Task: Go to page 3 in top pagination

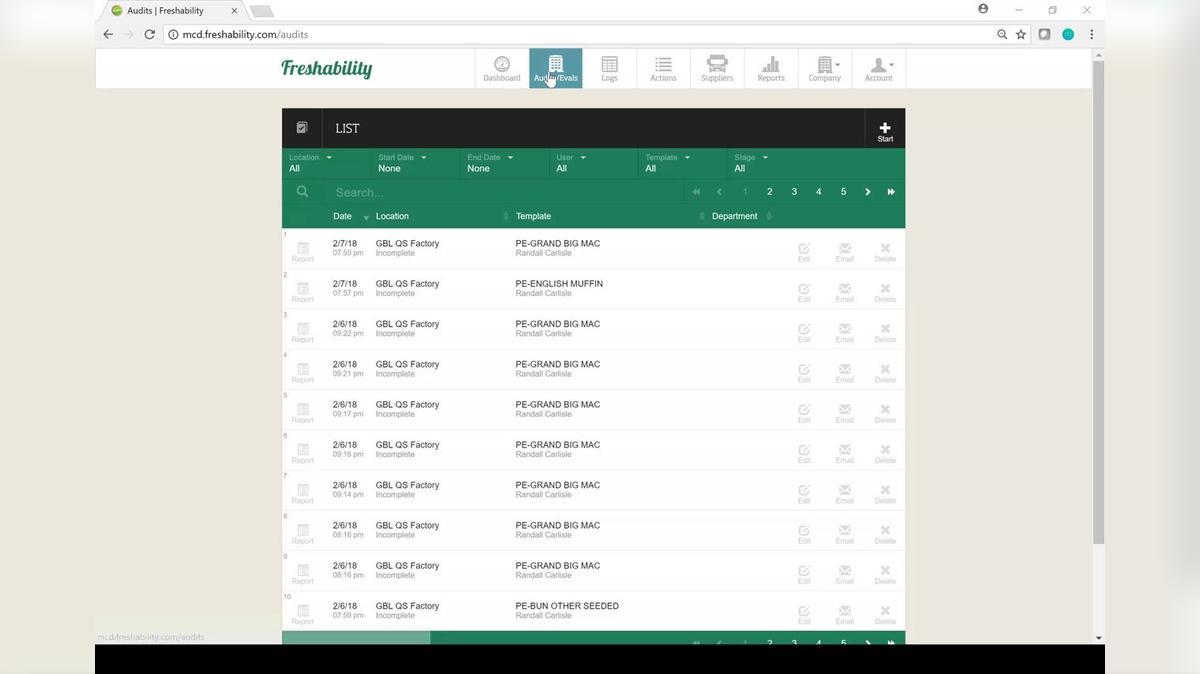Action: pyautogui.click(x=794, y=192)
